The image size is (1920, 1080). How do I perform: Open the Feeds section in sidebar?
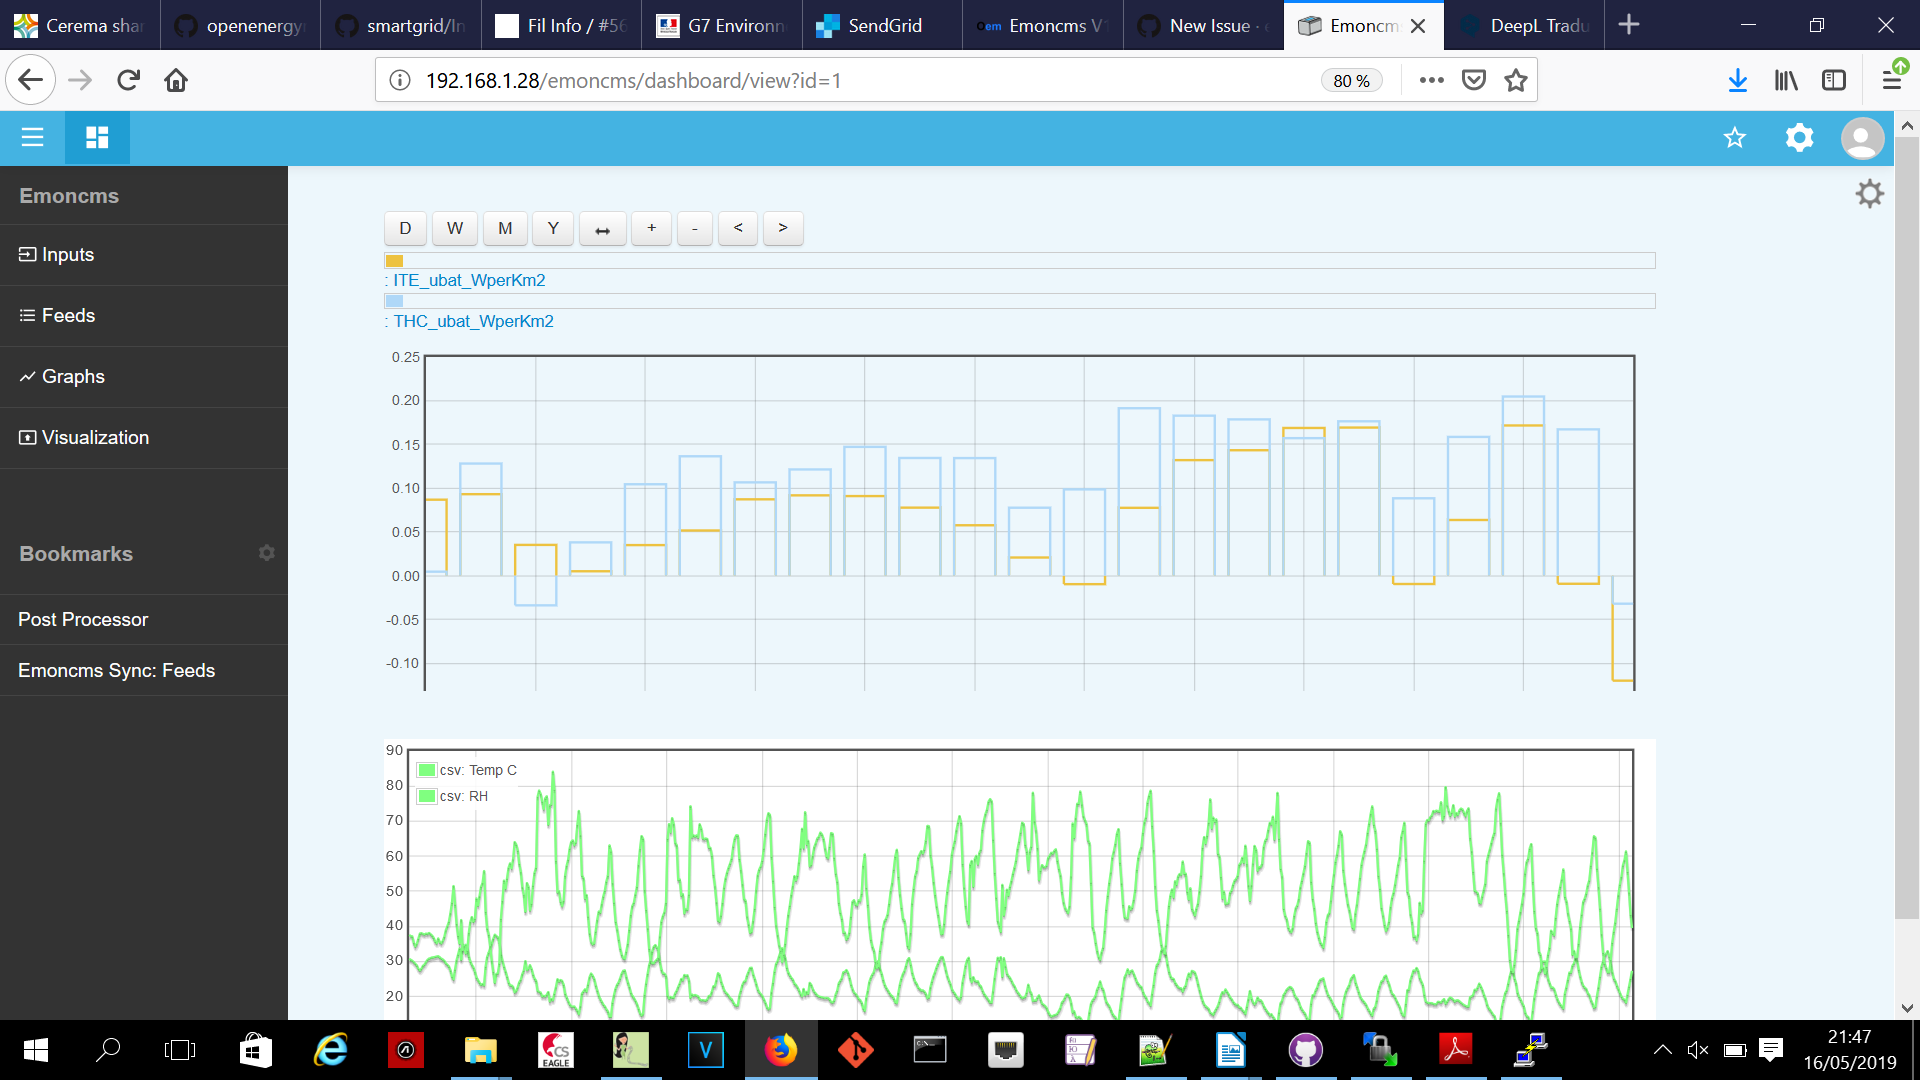tap(68, 315)
